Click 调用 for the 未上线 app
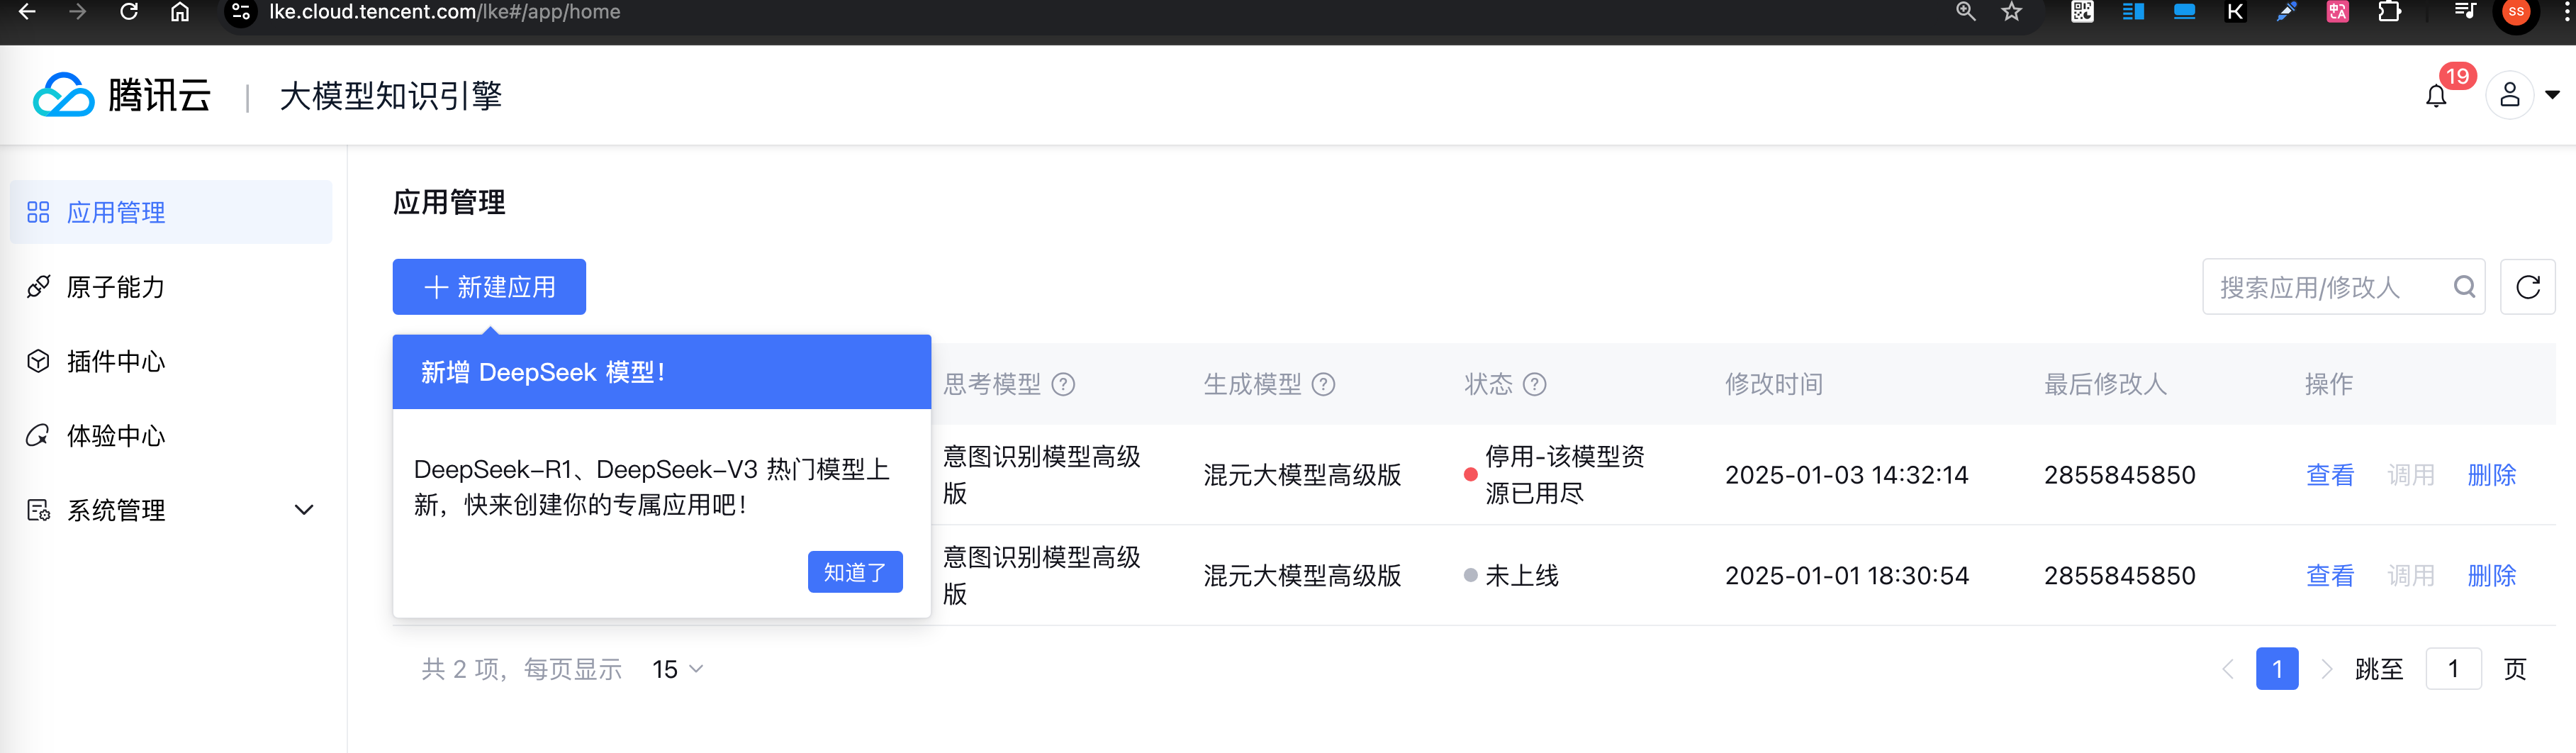Screen dimensions: 2576x753 coord(2411,576)
